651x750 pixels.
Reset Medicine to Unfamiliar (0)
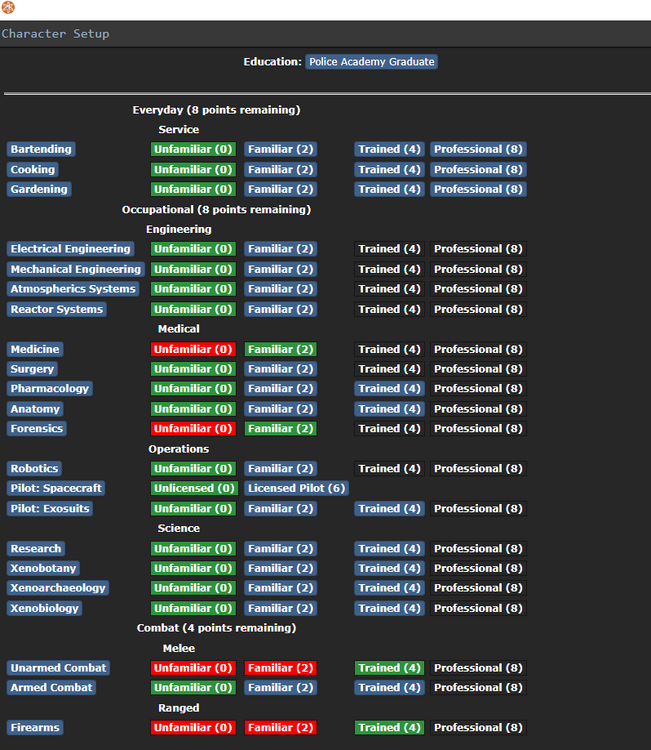[193, 349]
